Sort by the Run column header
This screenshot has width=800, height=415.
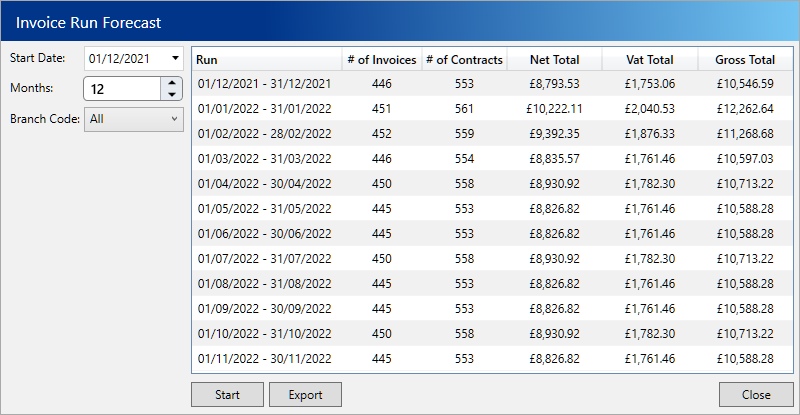coord(266,60)
